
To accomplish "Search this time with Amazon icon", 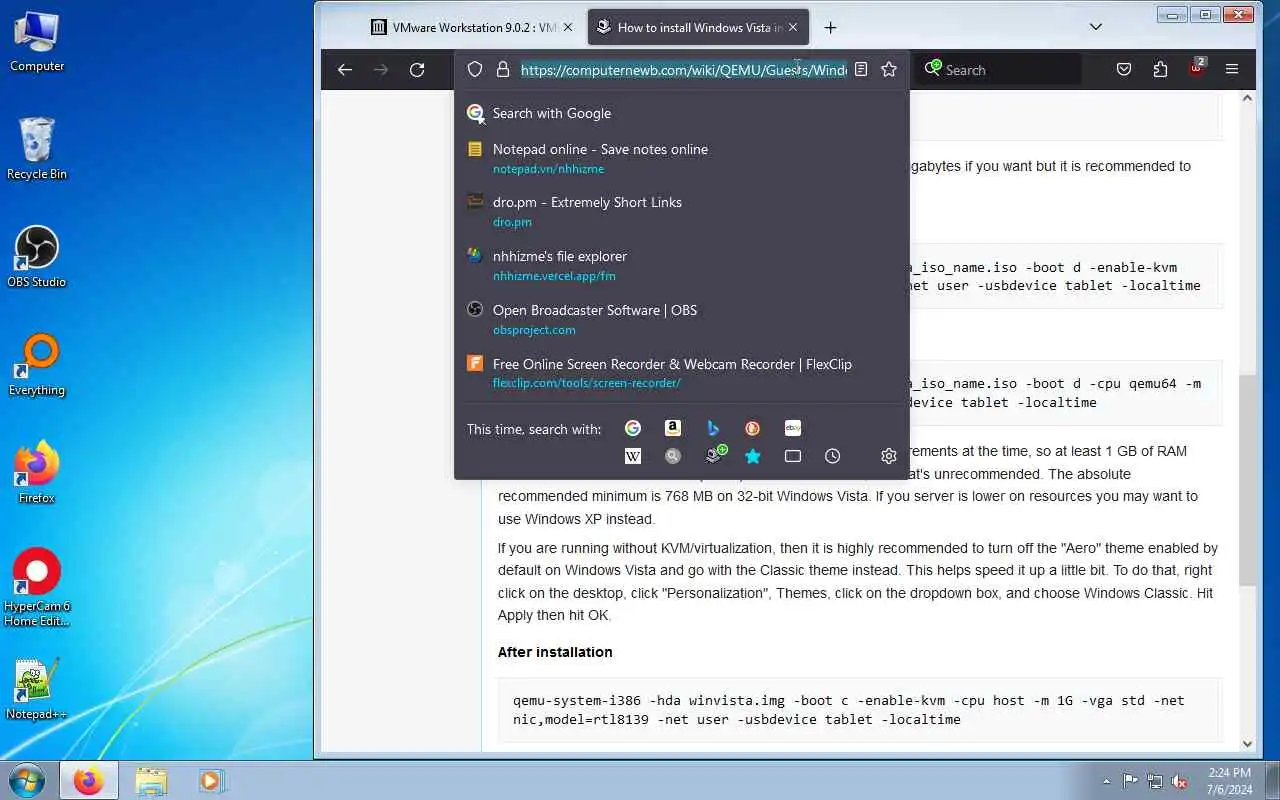I will click(673, 428).
